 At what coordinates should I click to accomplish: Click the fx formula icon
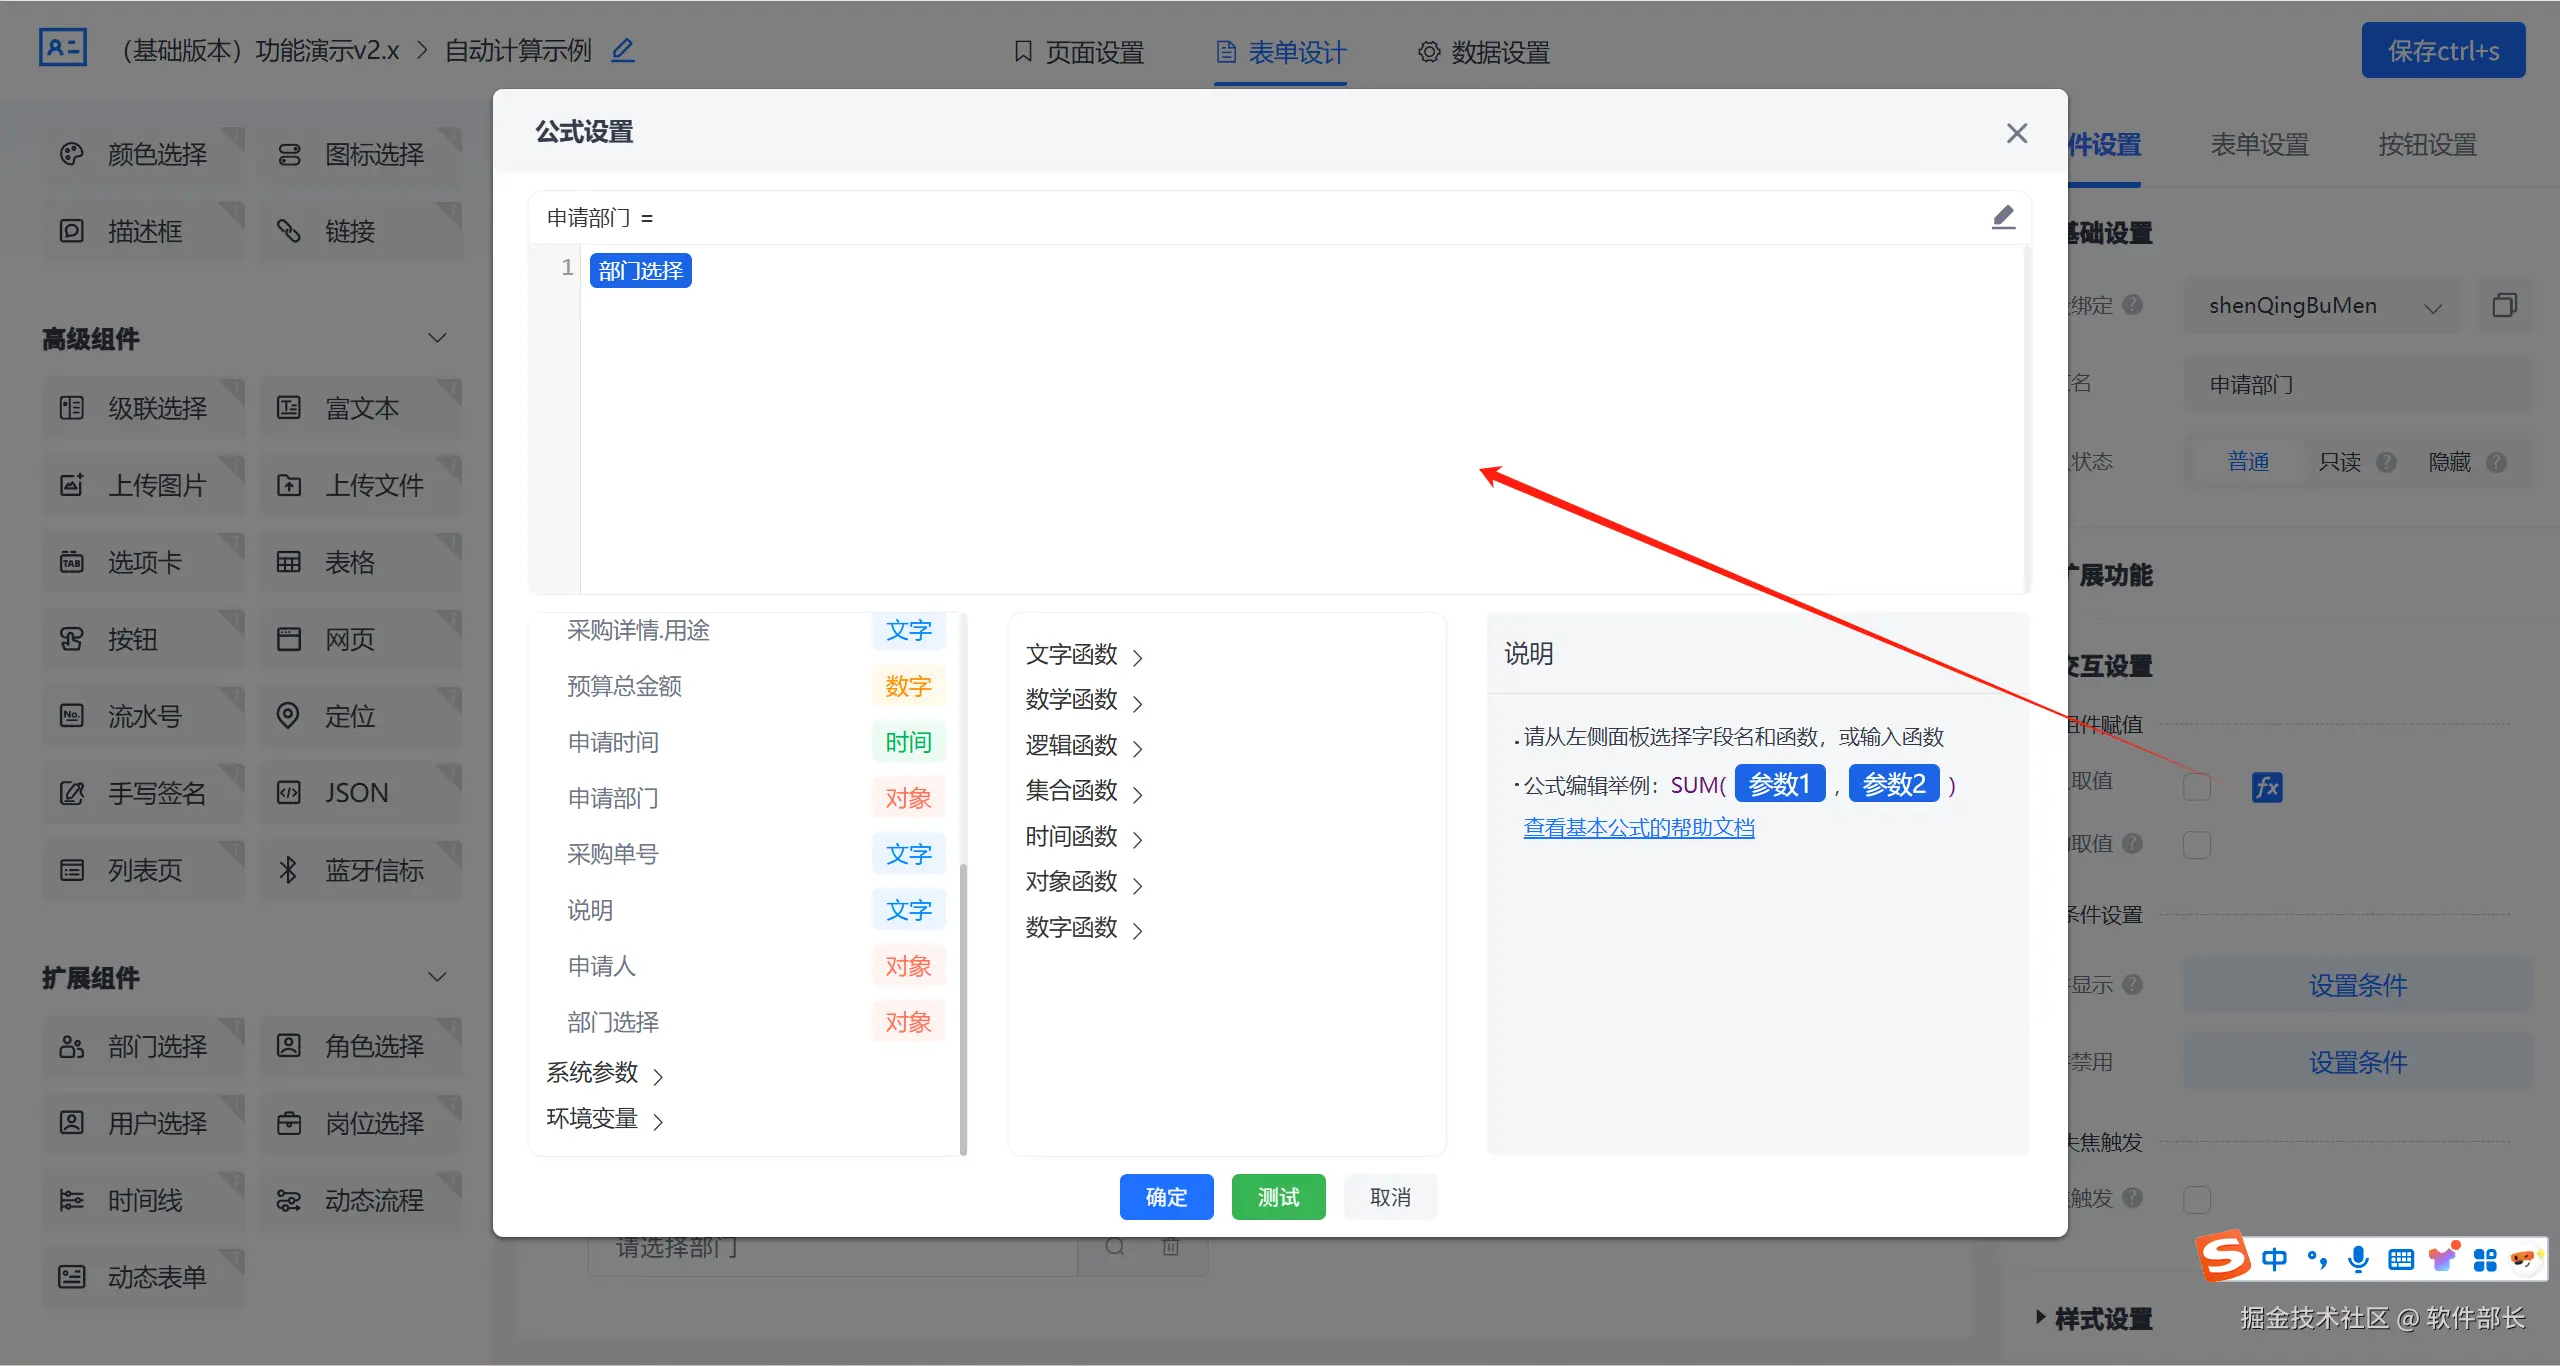pyautogui.click(x=2267, y=787)
